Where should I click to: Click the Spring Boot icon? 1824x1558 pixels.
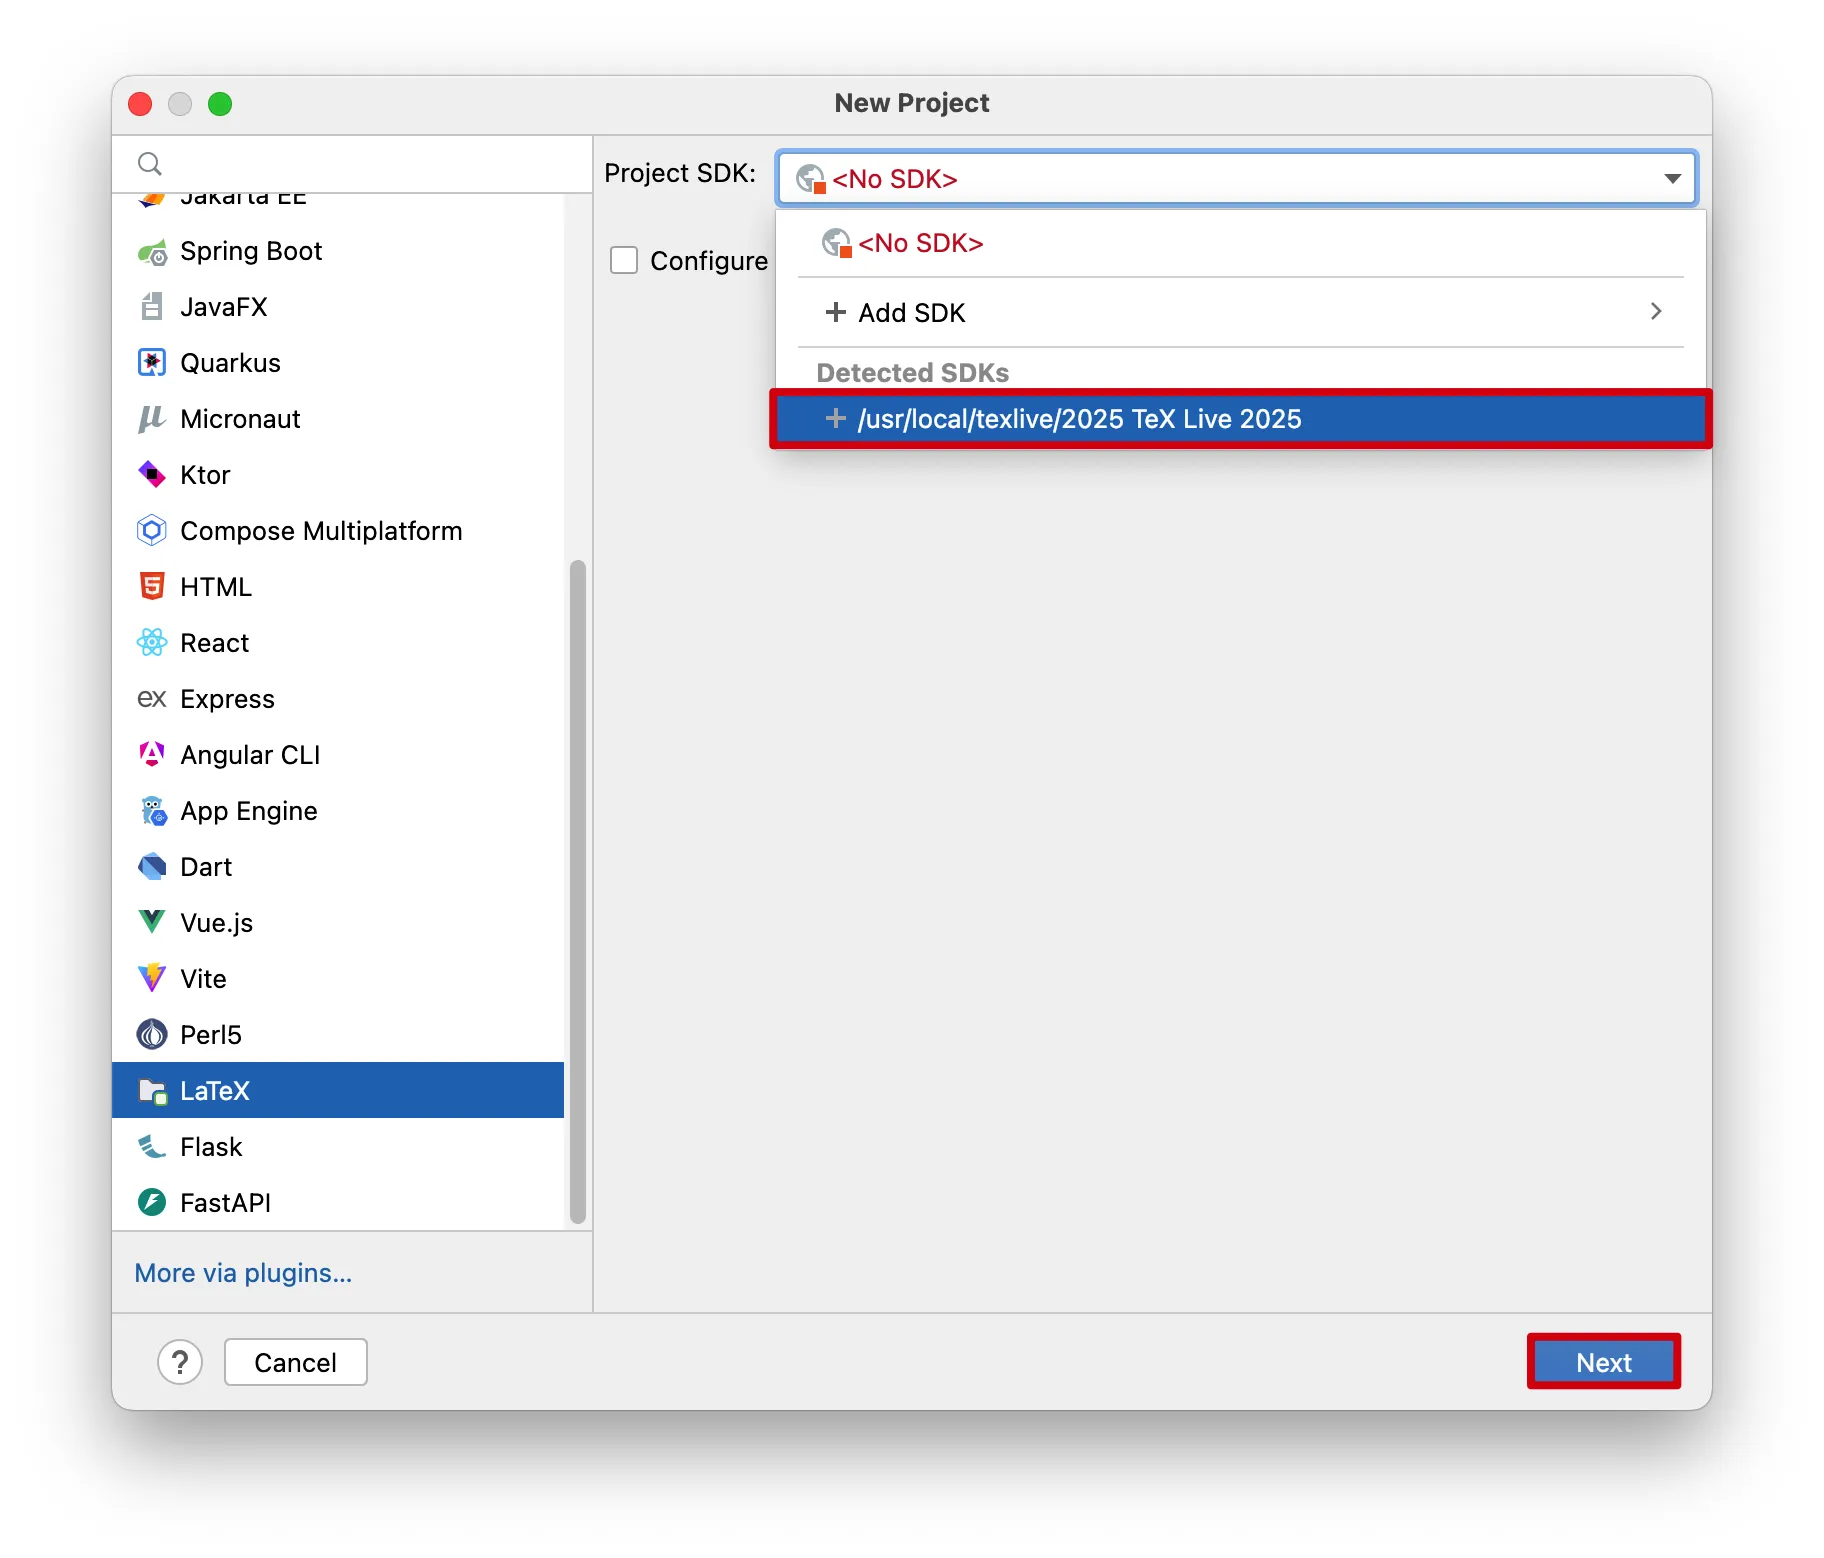(x=152, y=251)
